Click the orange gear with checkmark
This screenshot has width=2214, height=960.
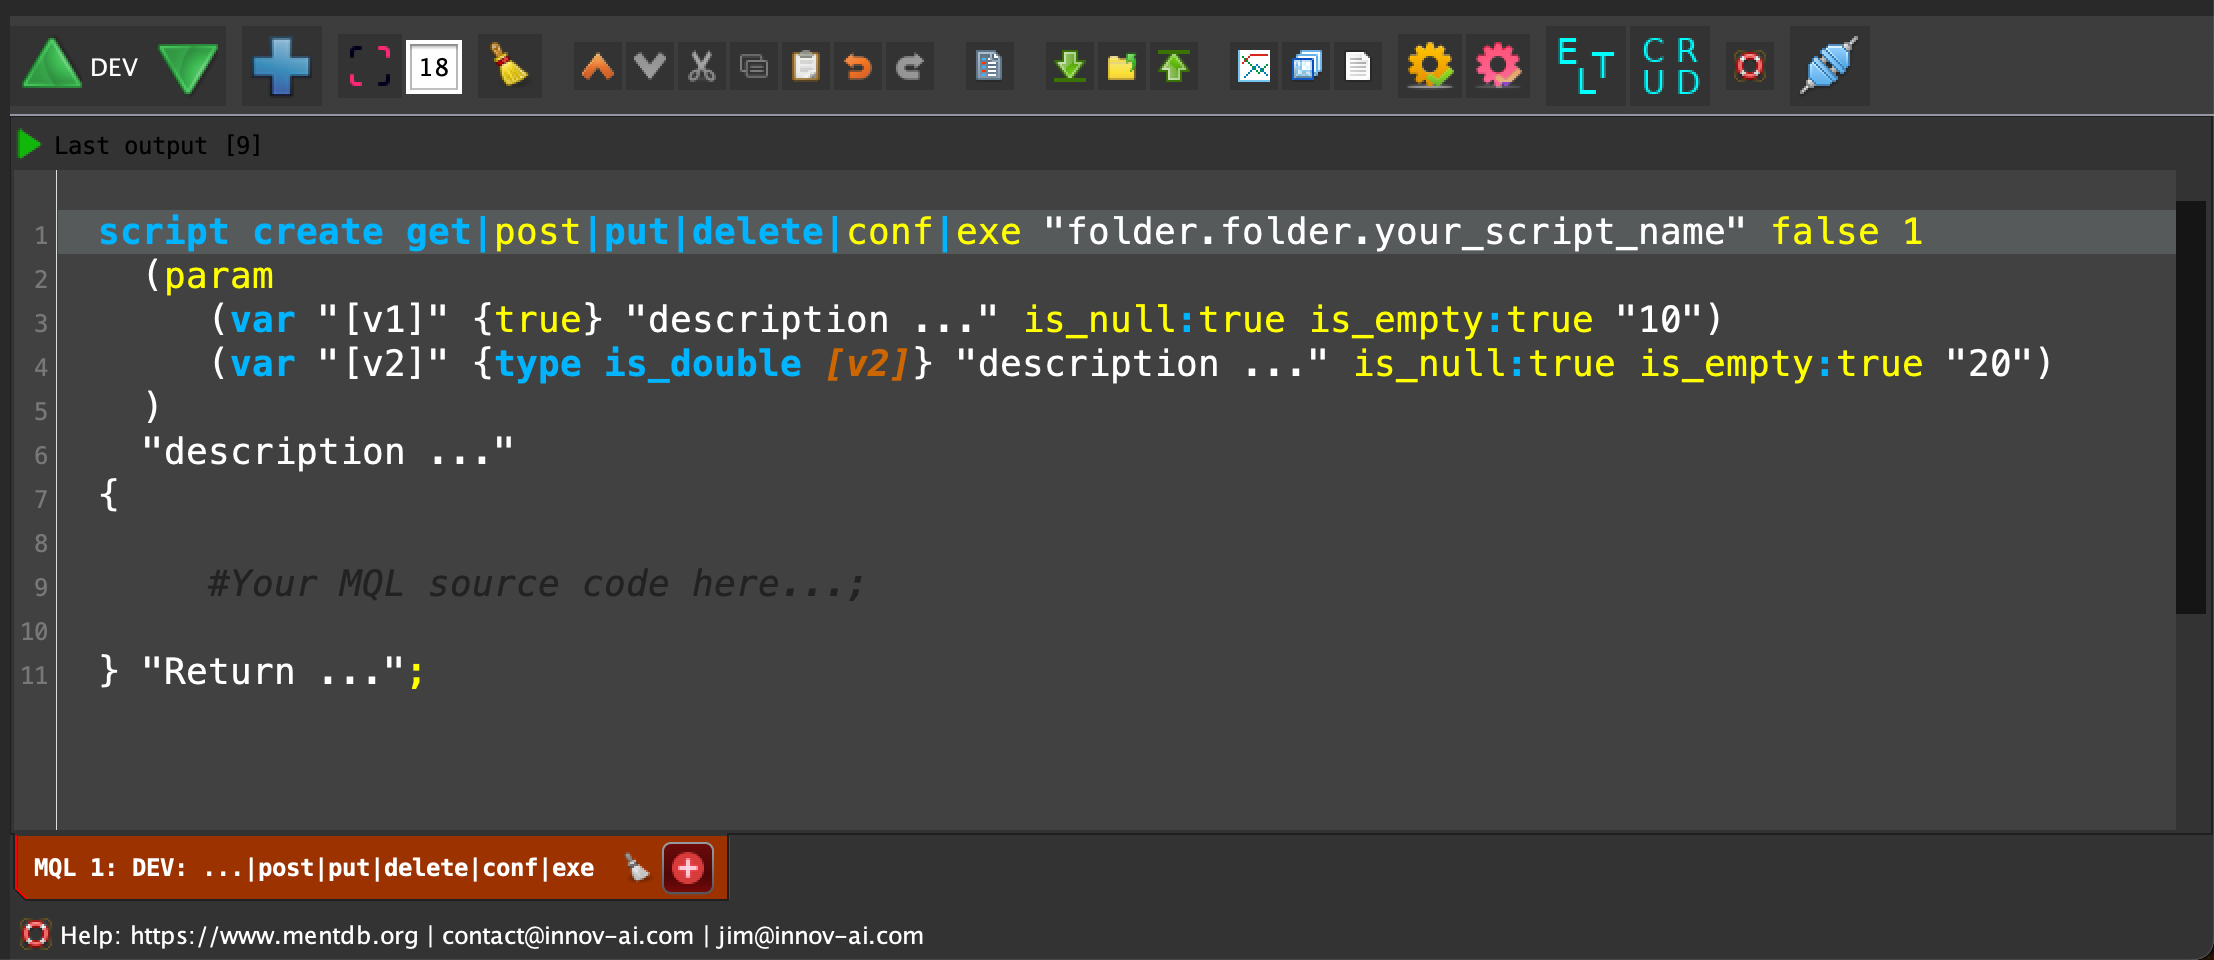click(x=1430, y=67)
